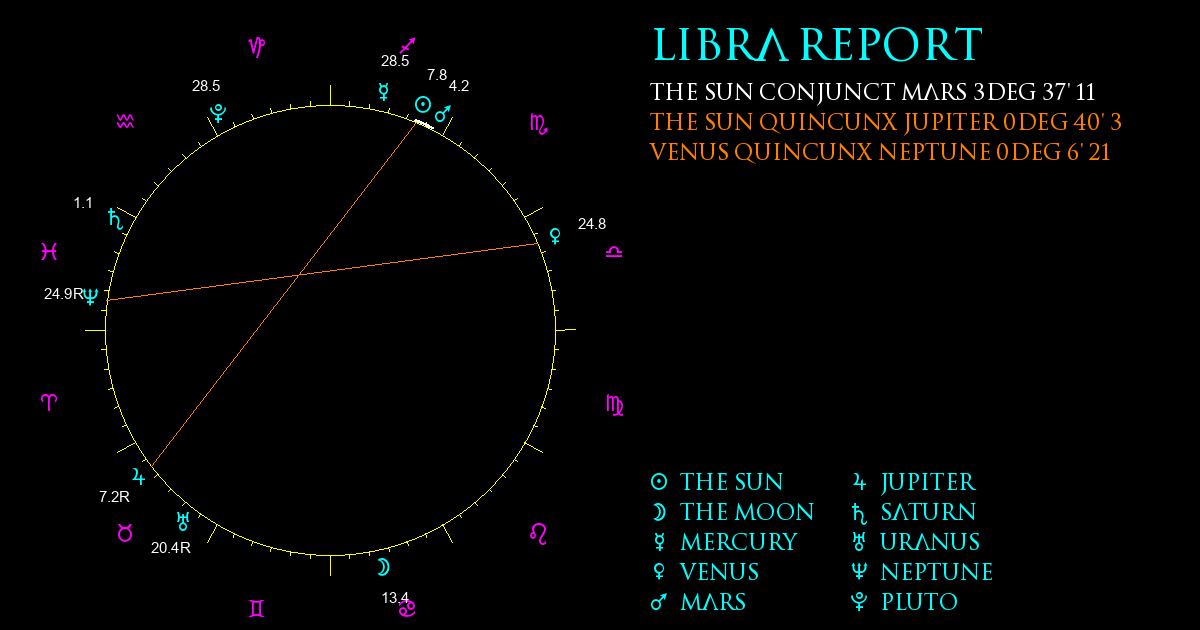Select the Sun glyph on the chart wheel
The height and width of the screenshot is (630, 1200).
pyautogui.click(x=423, y=105)
